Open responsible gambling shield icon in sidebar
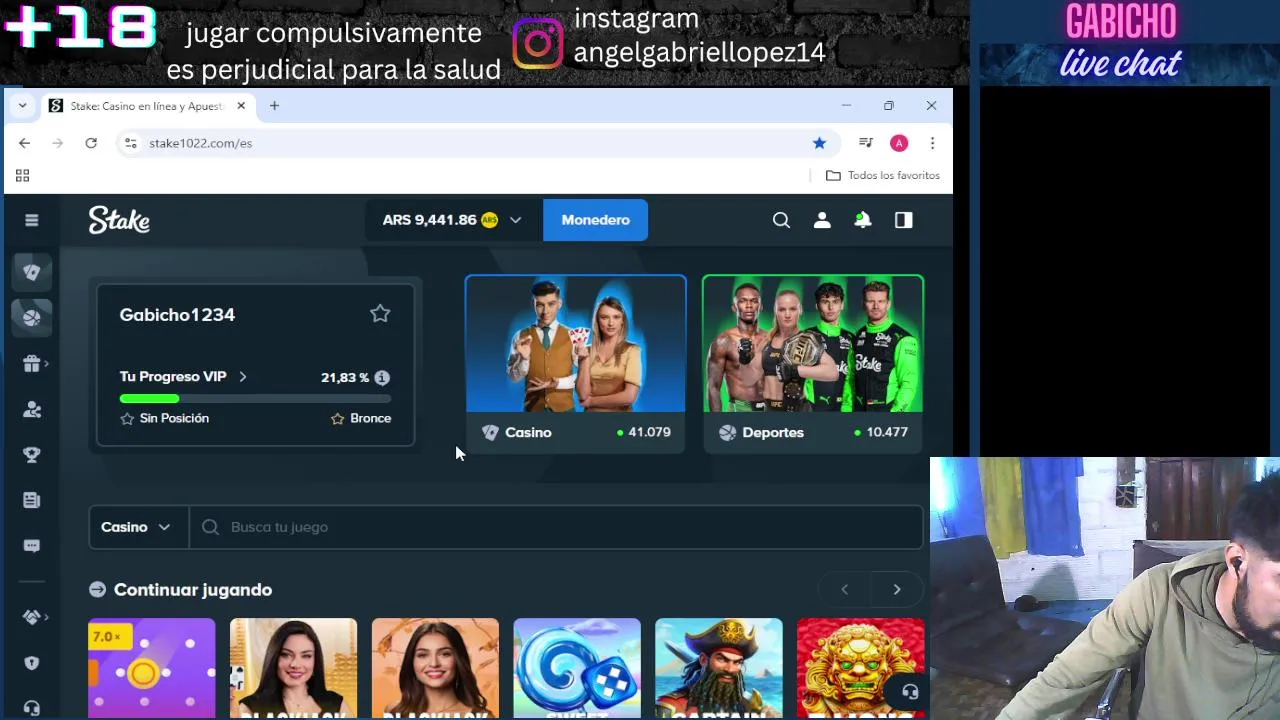 pyautogui.click(x=32, y=663)
